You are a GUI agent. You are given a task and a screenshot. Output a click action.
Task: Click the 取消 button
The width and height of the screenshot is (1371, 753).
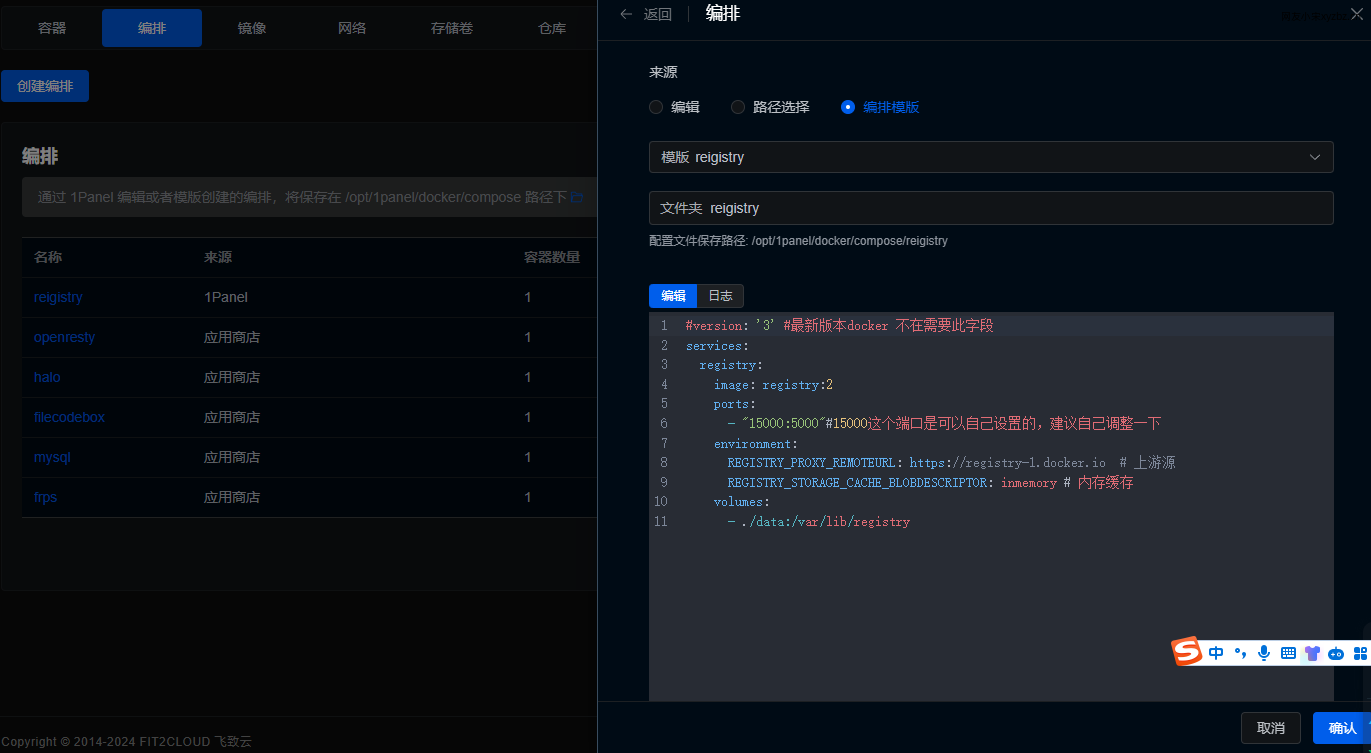click(x=1270, y=728)
